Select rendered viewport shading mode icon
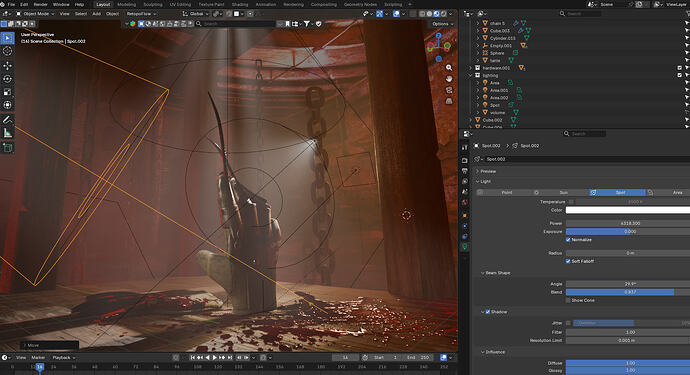This screenshot has height=375, width=690. (x=444, y=14)
